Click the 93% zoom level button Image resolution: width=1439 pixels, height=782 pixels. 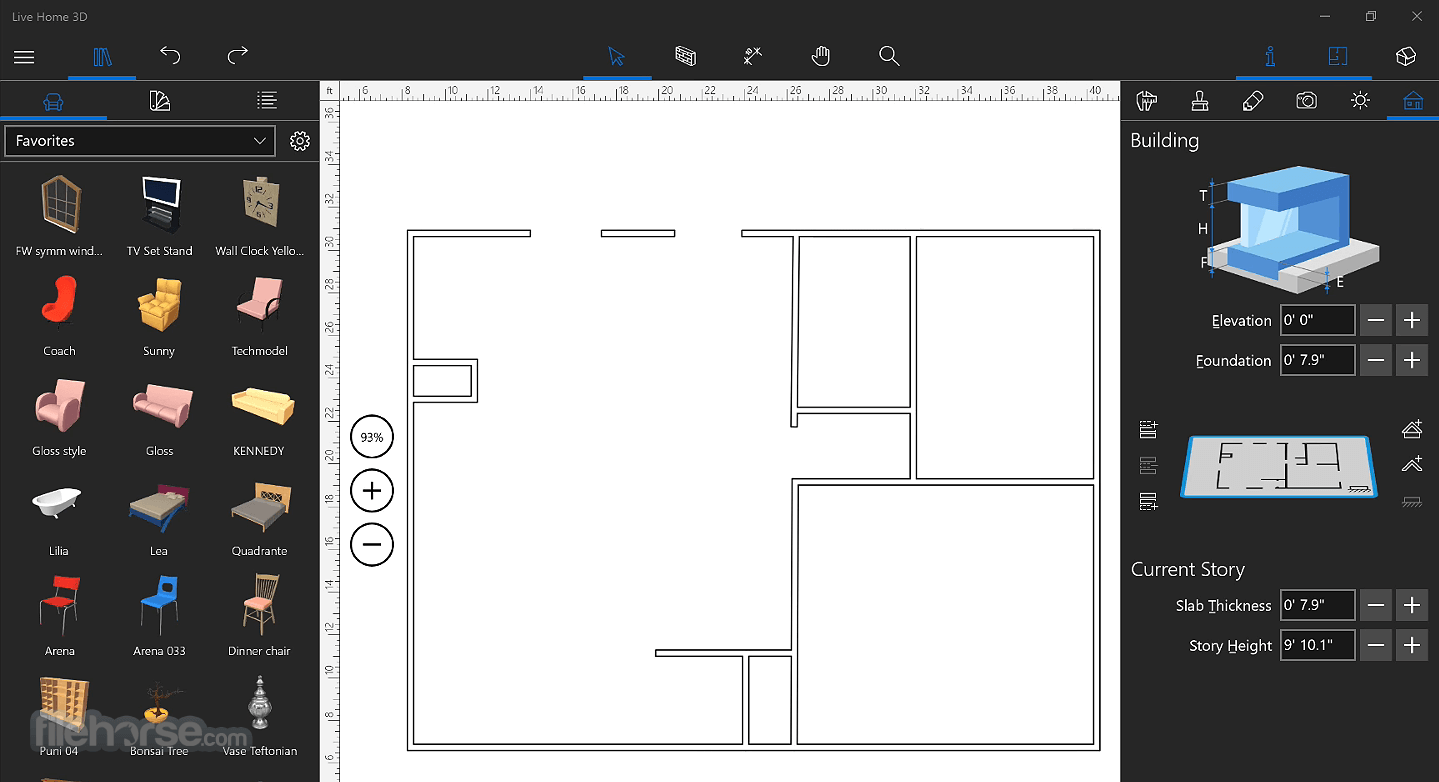(x=372, y=437)
